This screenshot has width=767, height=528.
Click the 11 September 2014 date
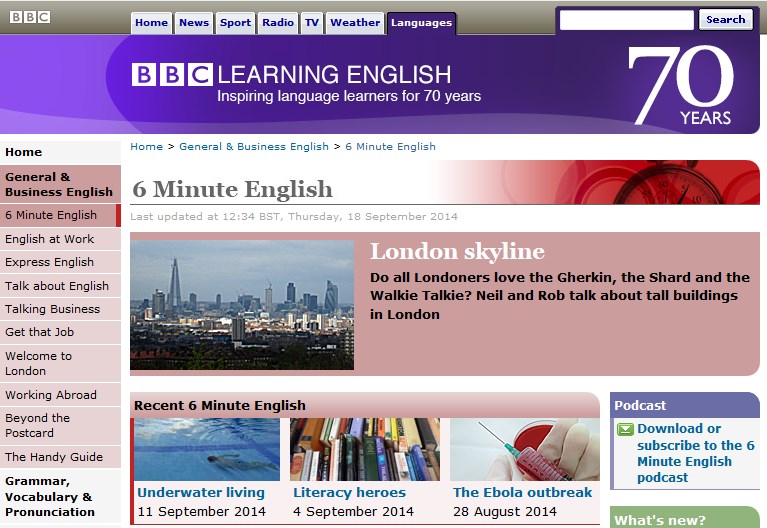(x=202, y=512)
